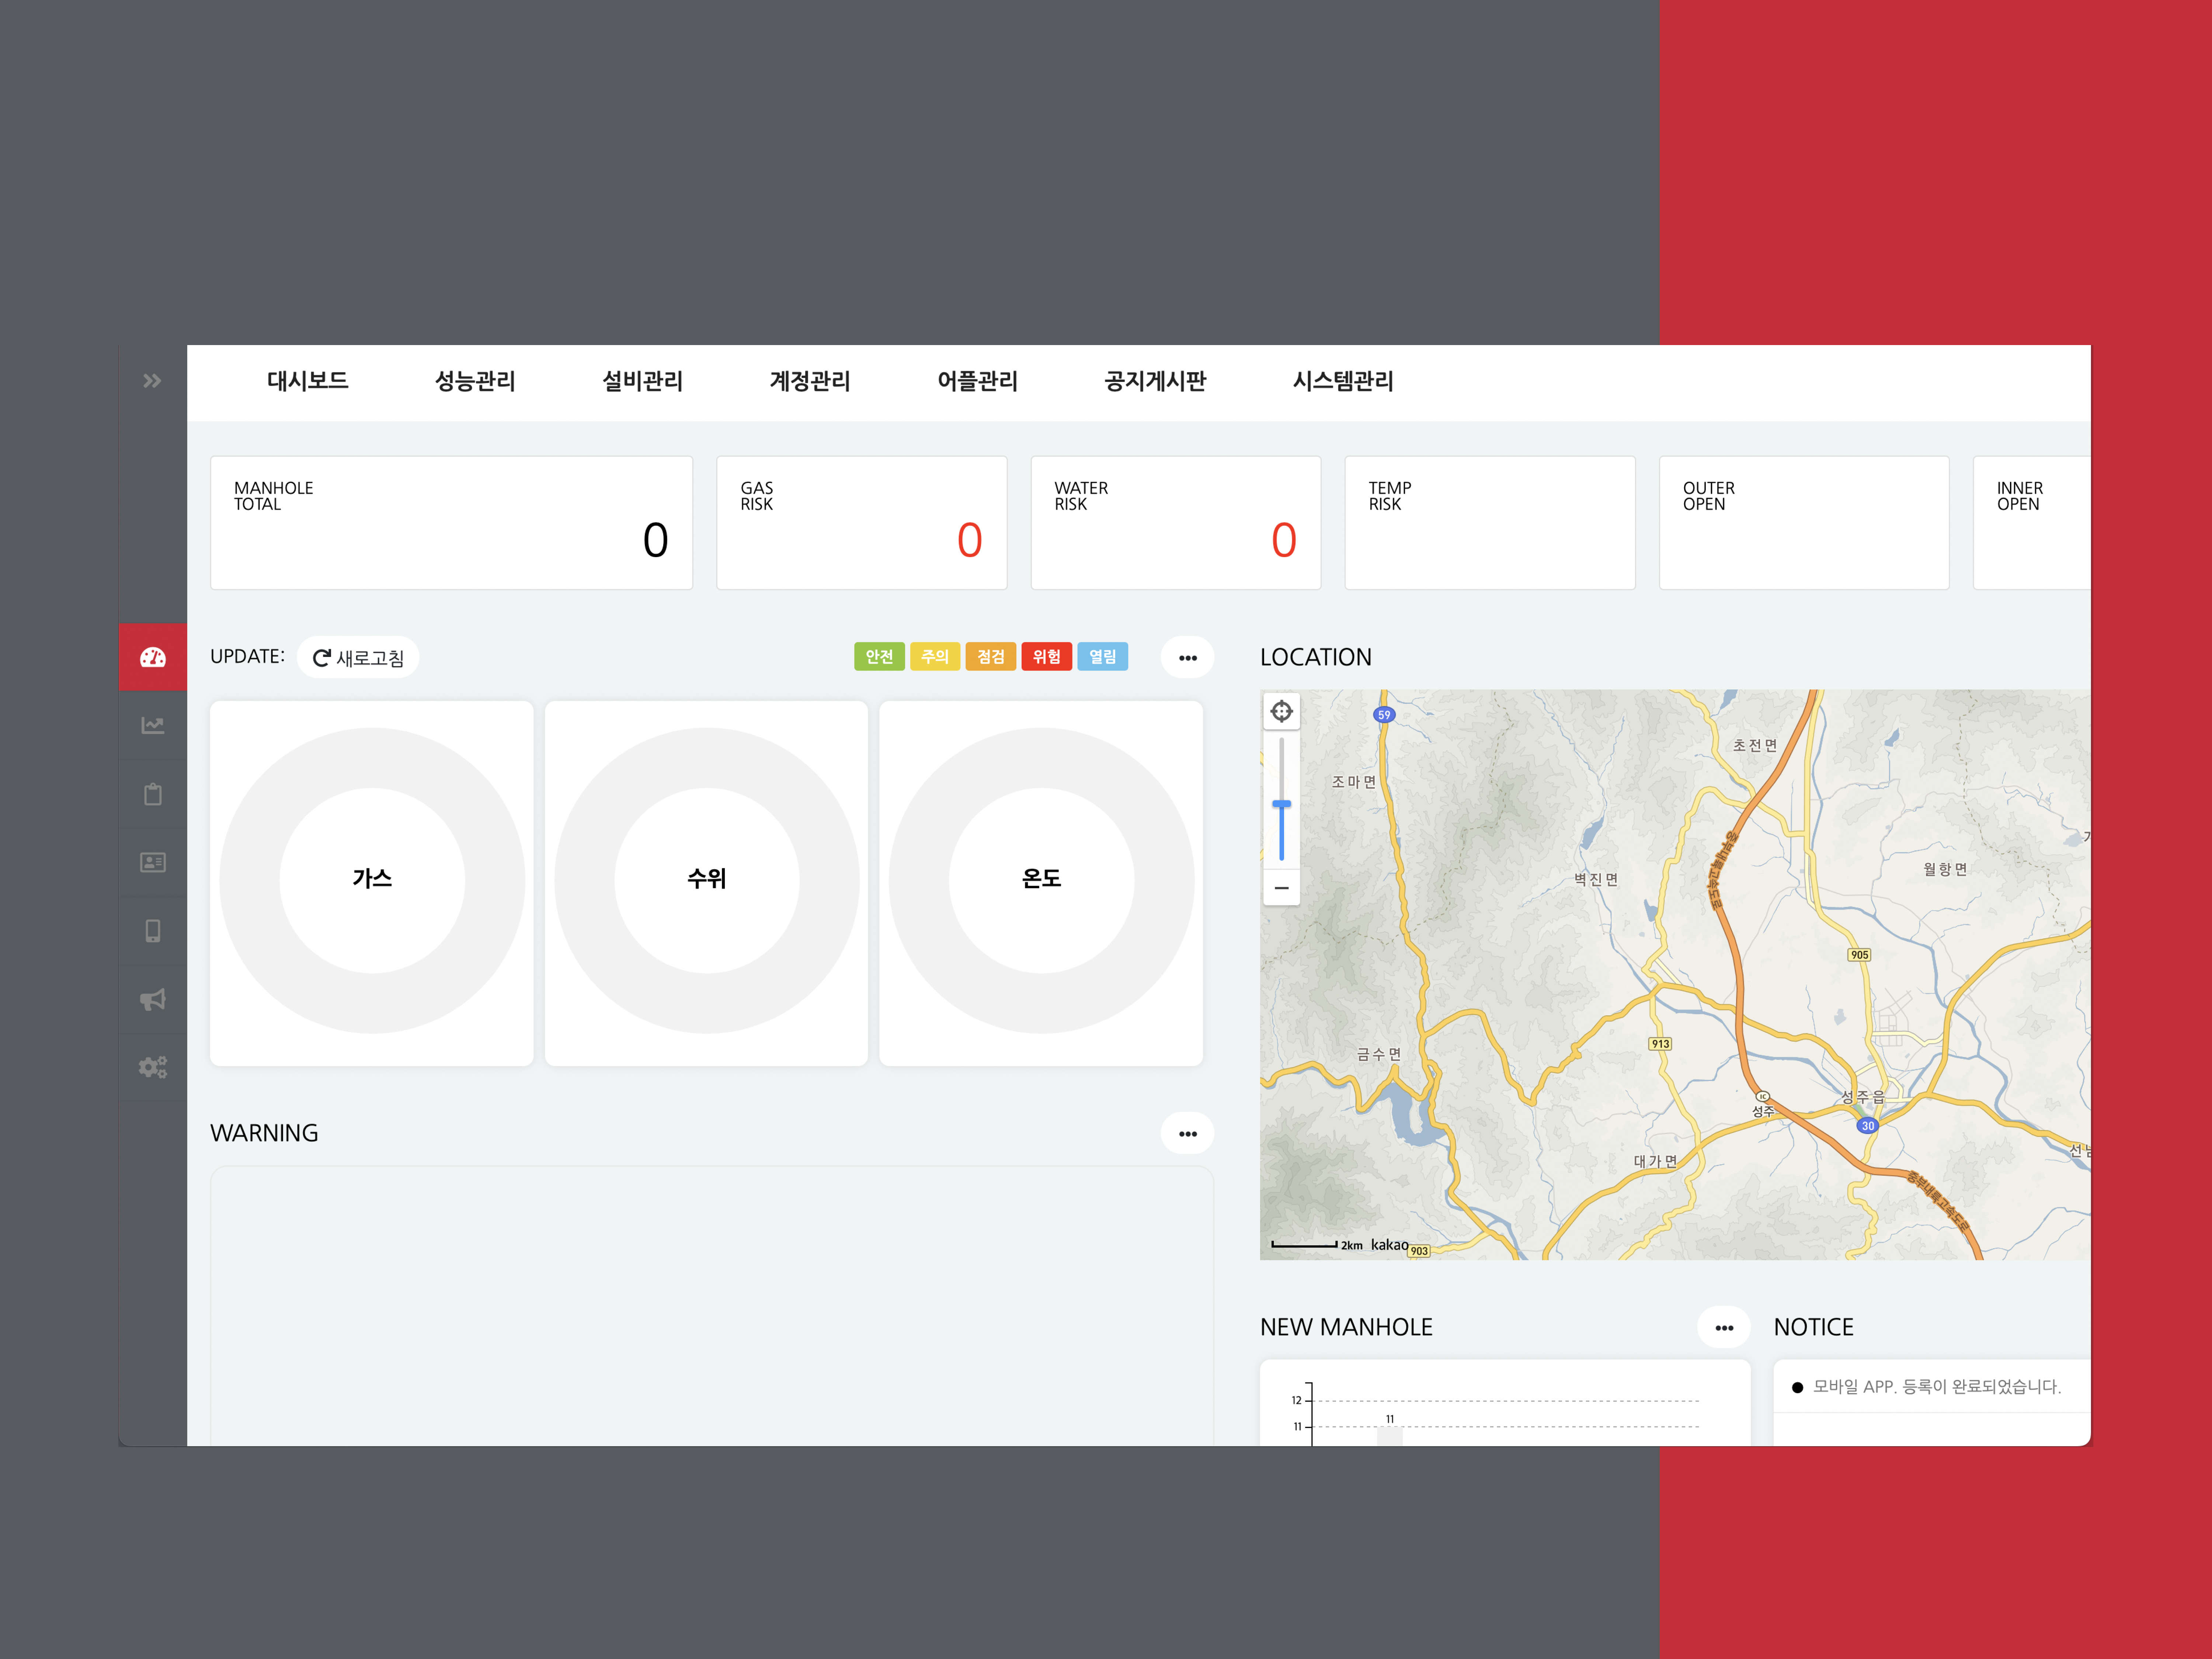Image resolution: width=2212 pixels, height=1659 pixels.
Task: Open the line chart sidebar icon
Action: [x=153, y=725]
